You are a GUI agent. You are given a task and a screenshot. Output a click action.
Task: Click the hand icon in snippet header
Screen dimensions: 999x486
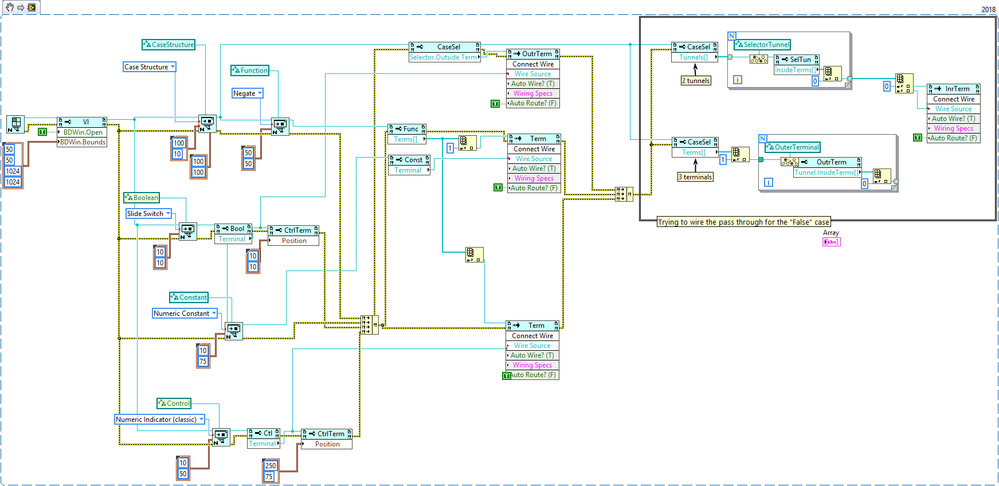pyautogui.click(x=10, y=6)
